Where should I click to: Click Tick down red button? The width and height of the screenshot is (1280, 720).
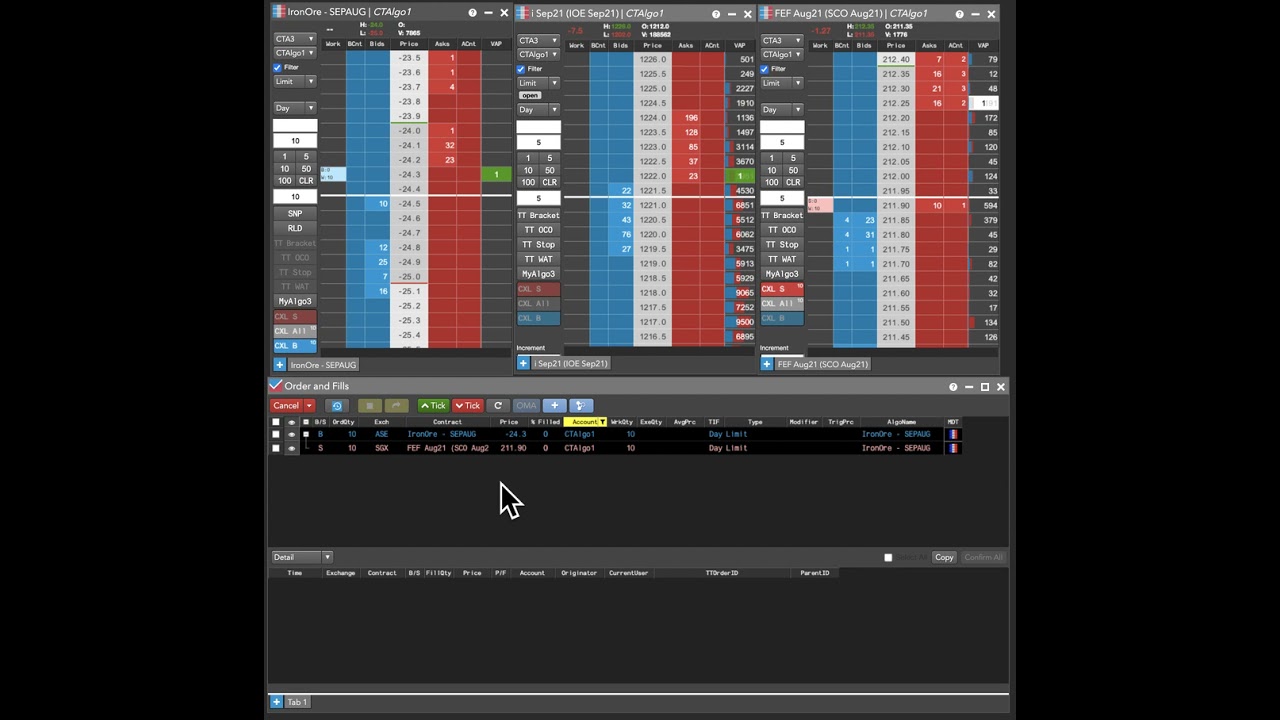click(x=468, y=406)
